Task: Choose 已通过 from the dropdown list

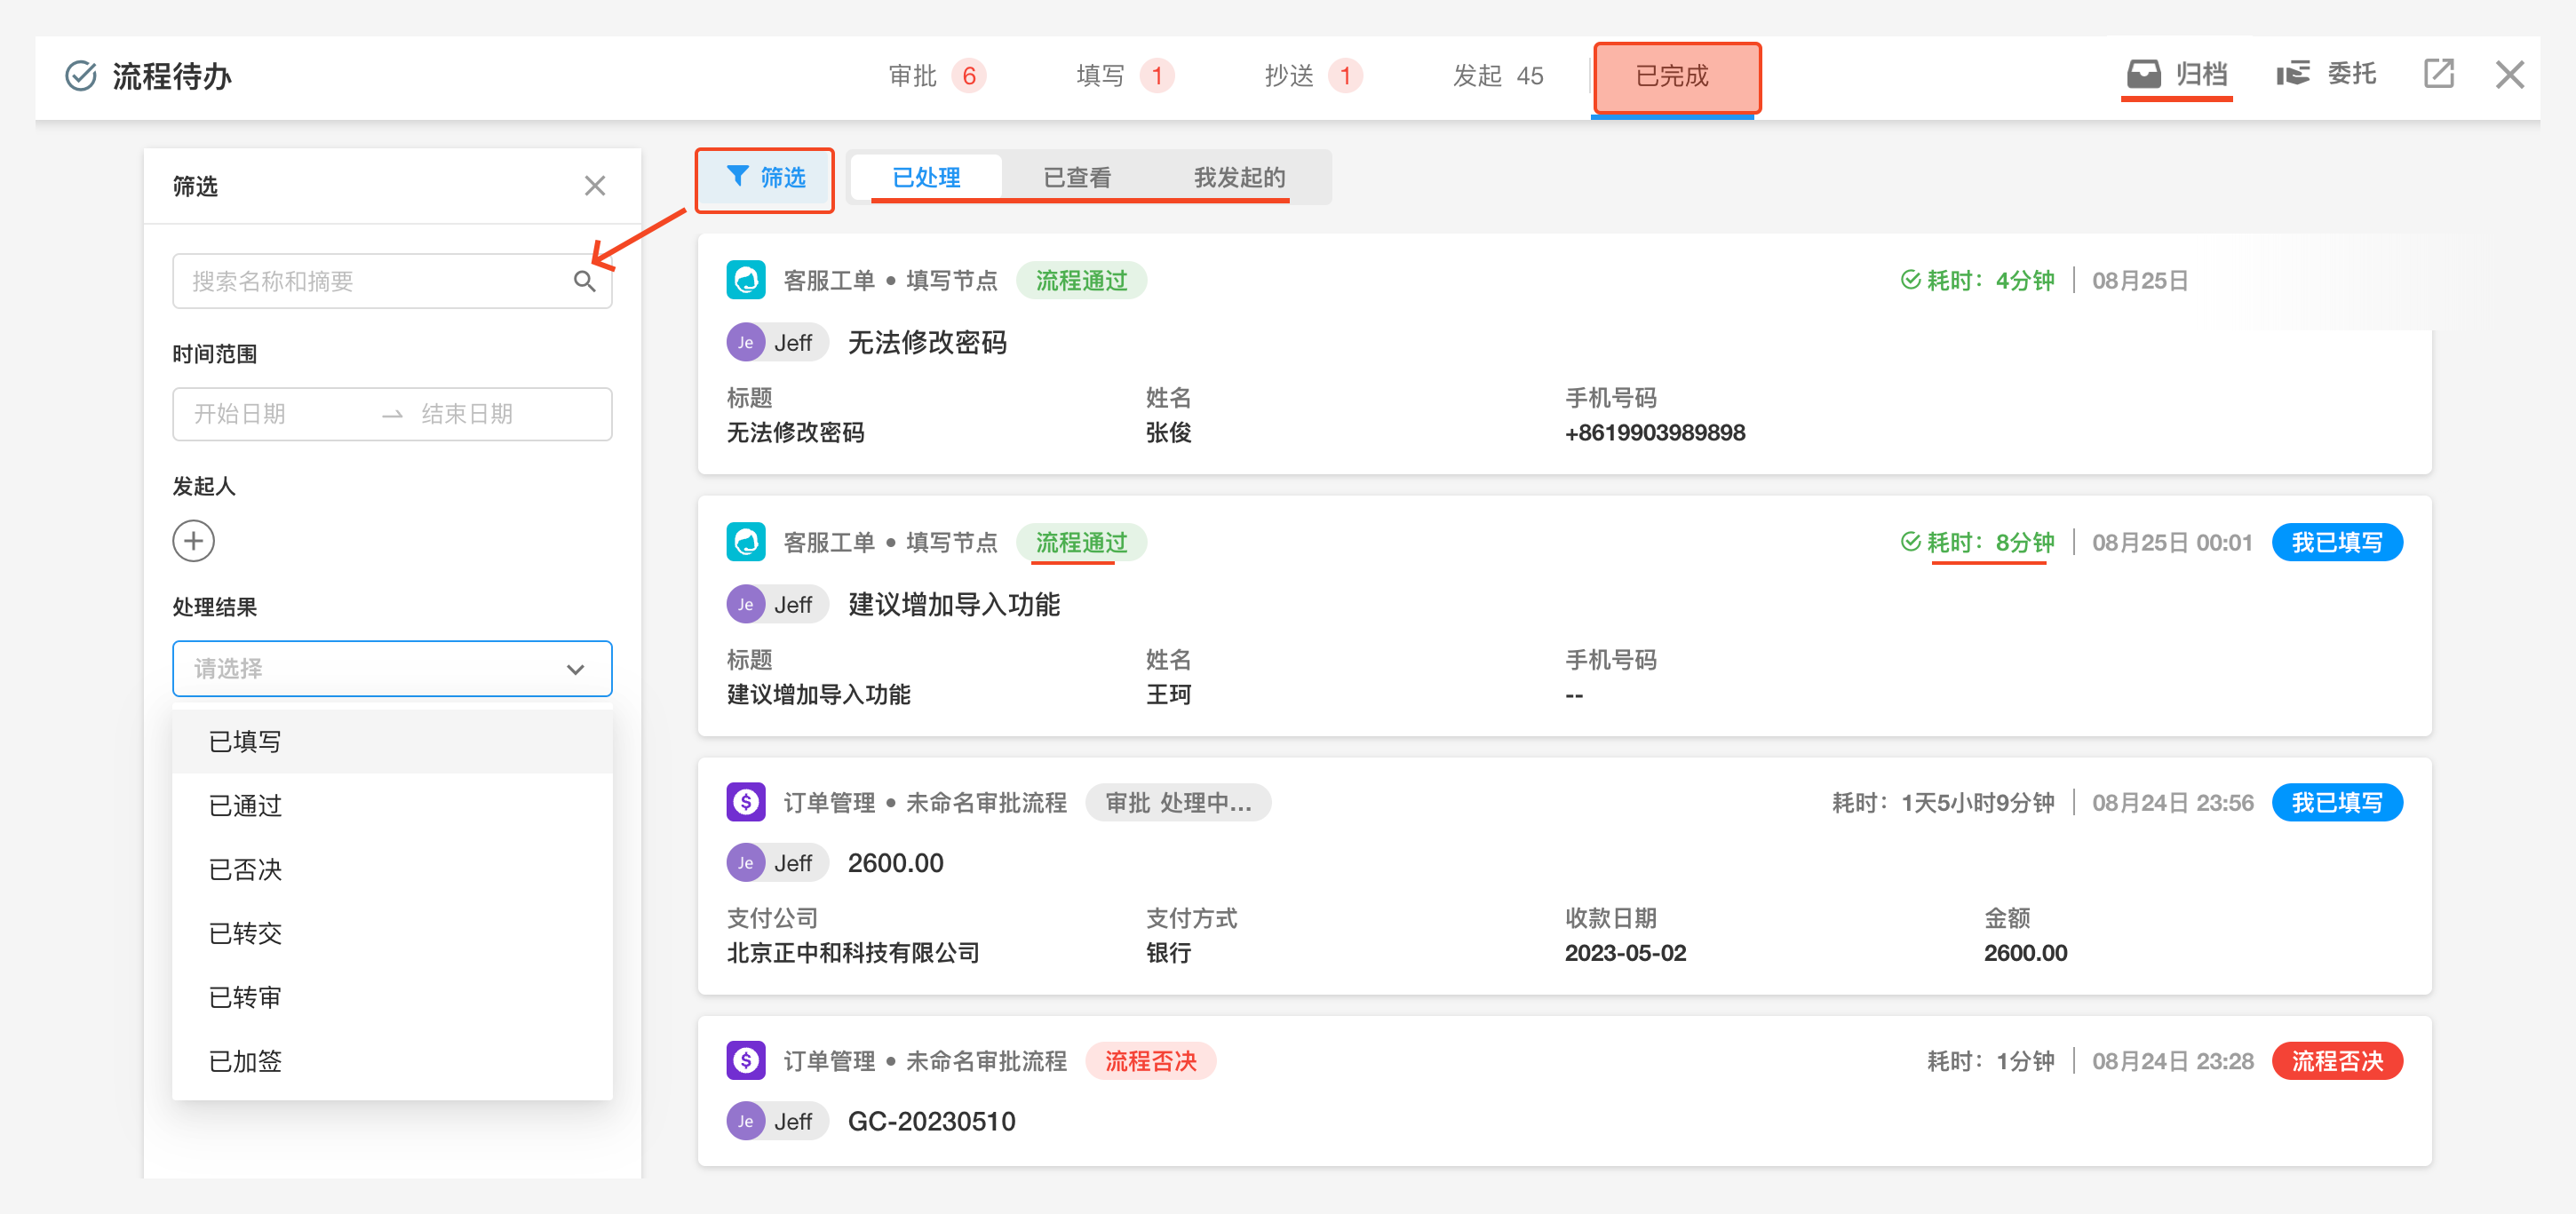Action: tap(392, 805)
